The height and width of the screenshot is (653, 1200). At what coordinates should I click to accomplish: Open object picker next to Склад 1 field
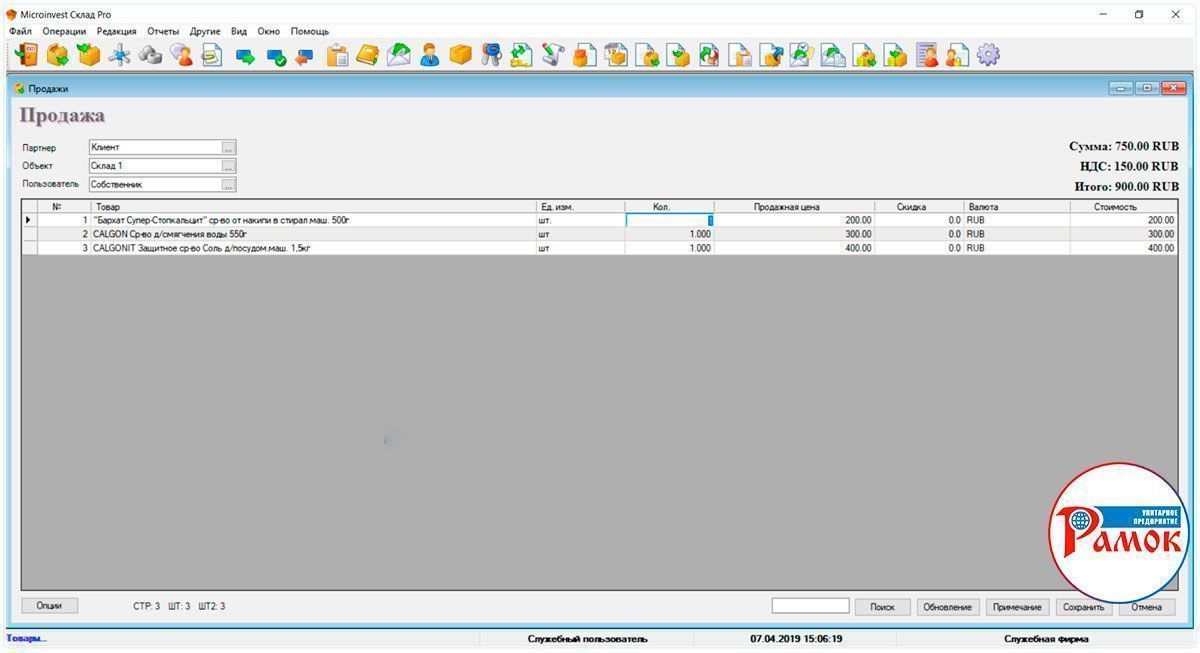(229, 166)
